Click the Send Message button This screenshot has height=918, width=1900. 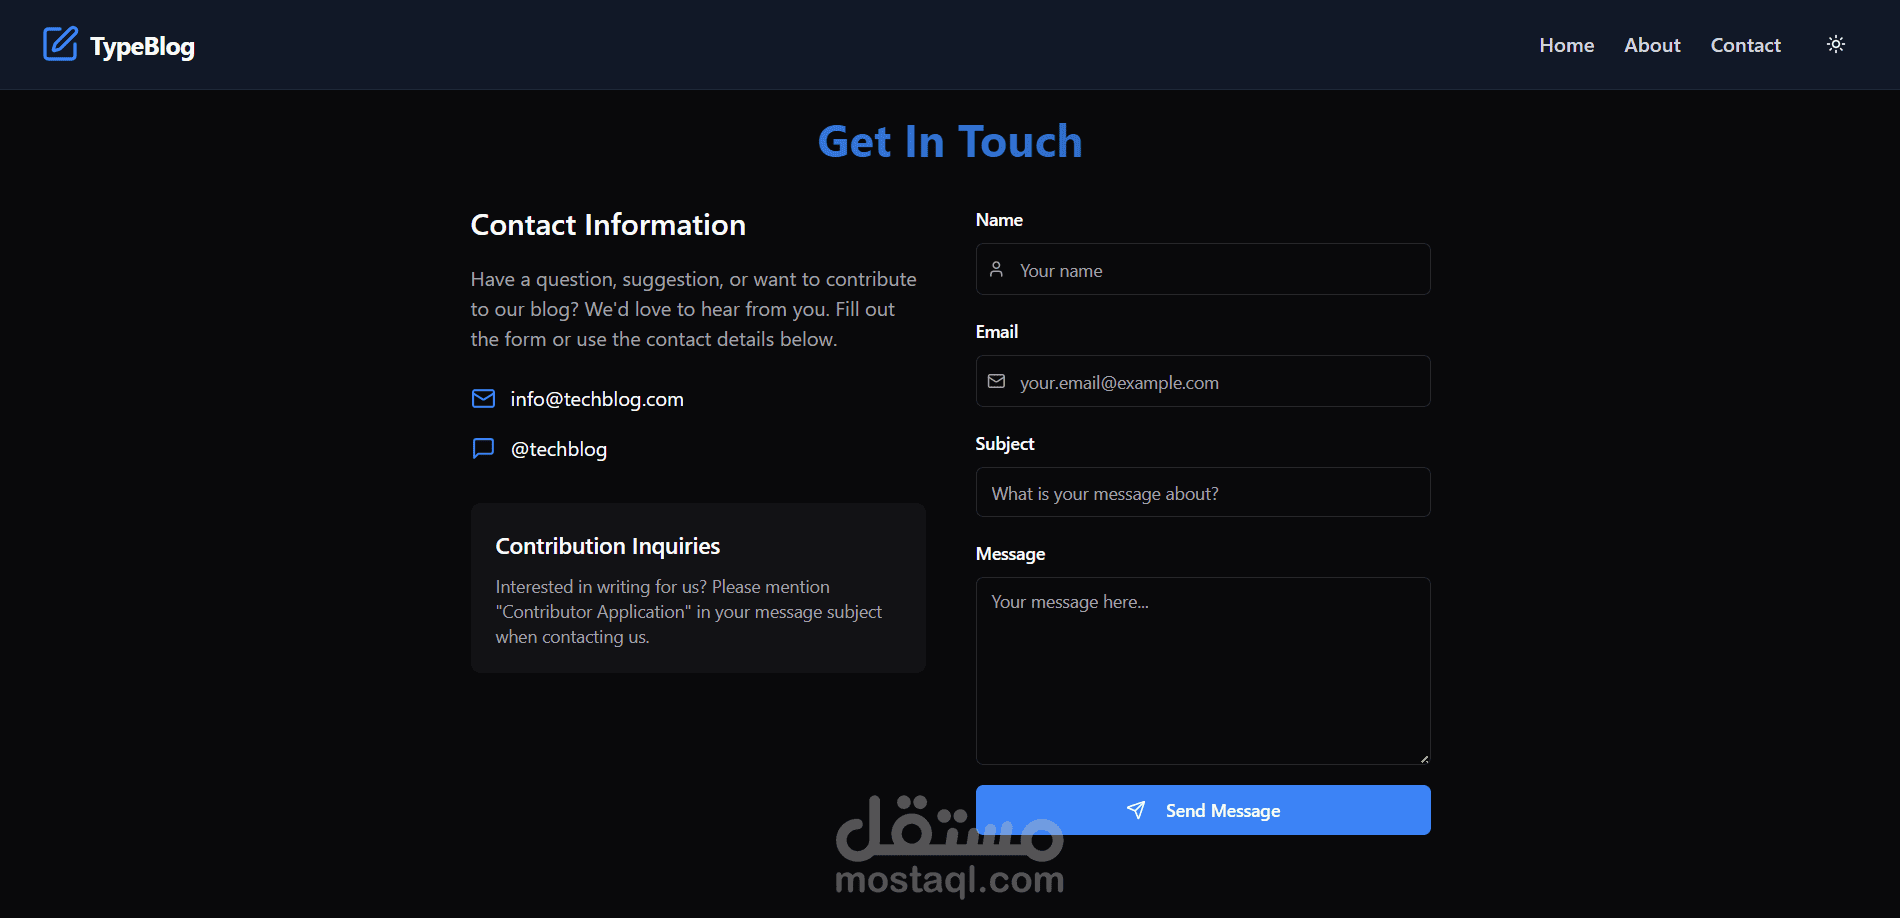coord(1203,810)
